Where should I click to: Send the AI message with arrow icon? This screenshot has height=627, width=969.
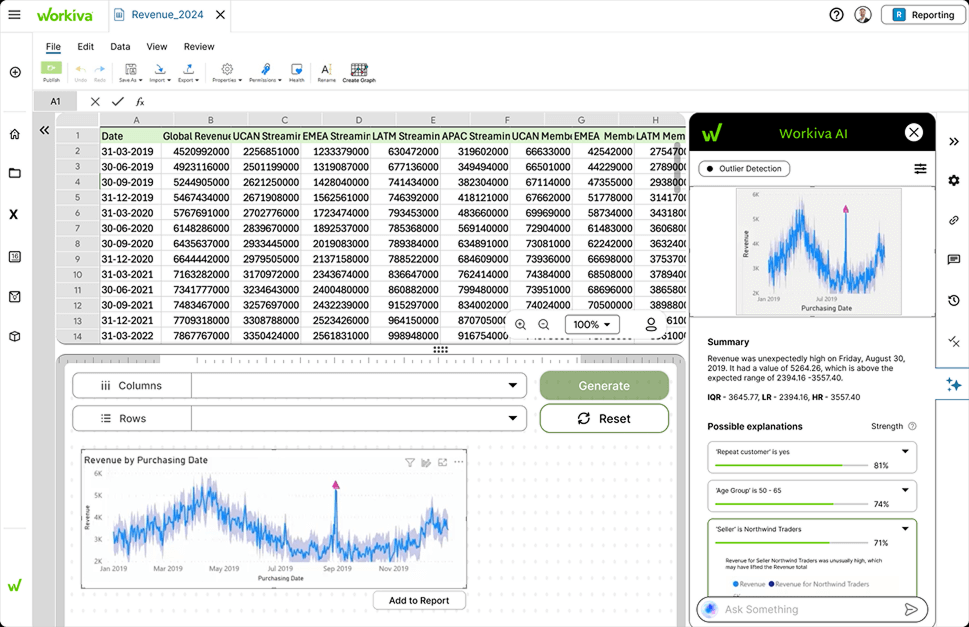click(x=911, y=610)
